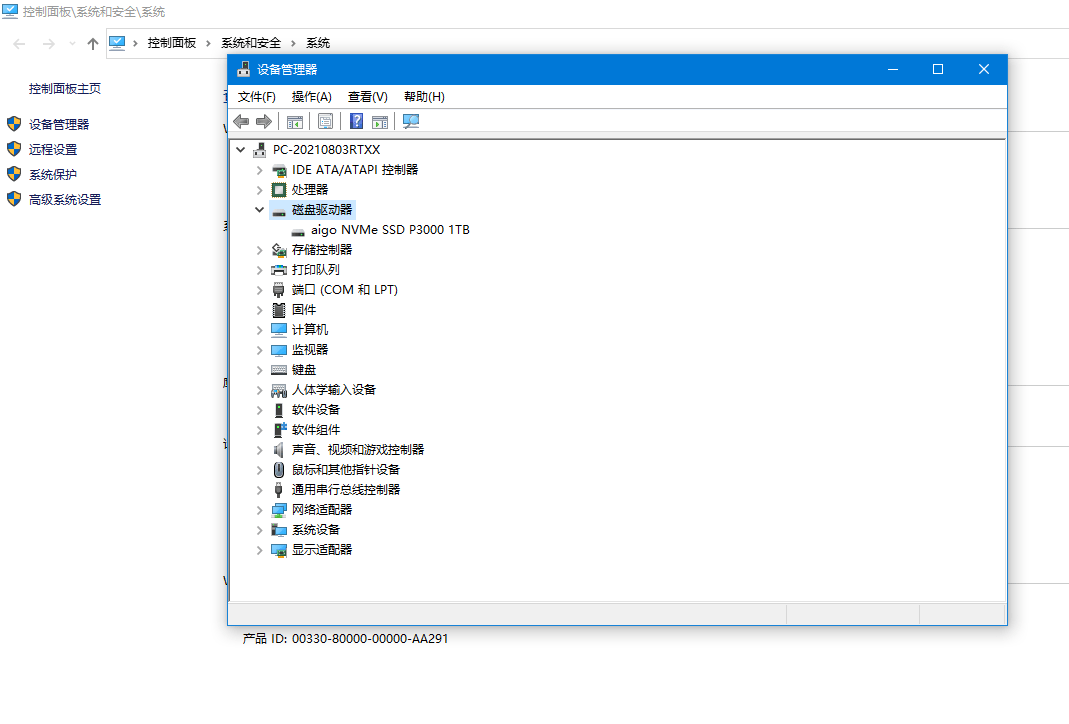Open the properties toolbar icon
The image size is (1069, 724).
[x=326, y=121]
